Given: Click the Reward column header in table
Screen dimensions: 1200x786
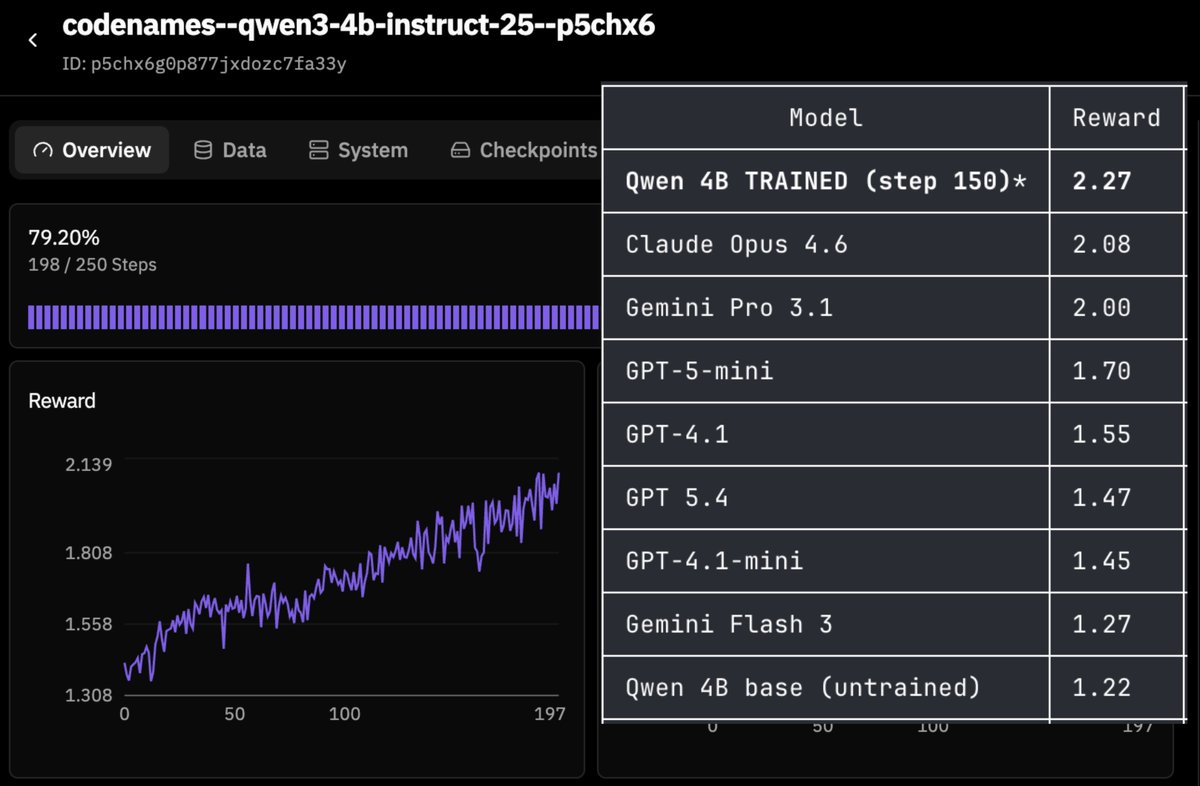Looking at the screenshot, I should [1116, 117].
